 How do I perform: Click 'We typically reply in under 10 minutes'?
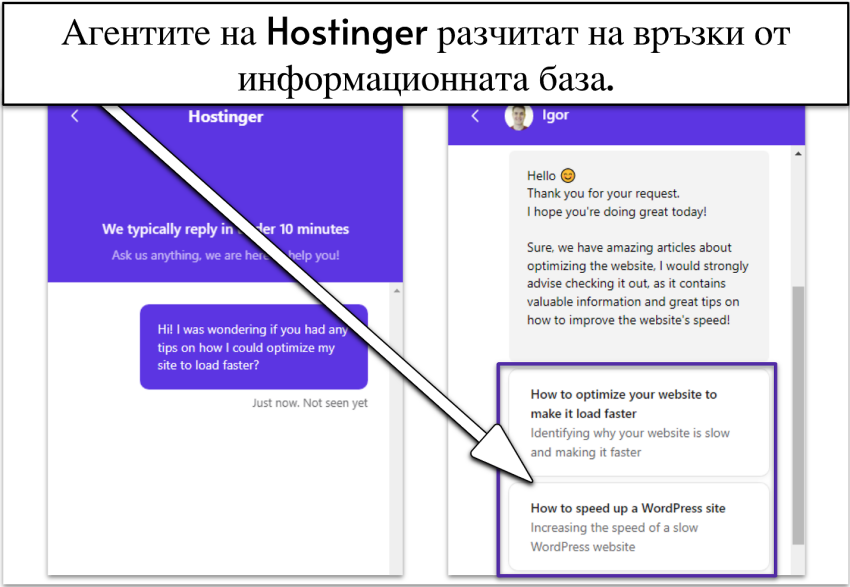(225, 229)
